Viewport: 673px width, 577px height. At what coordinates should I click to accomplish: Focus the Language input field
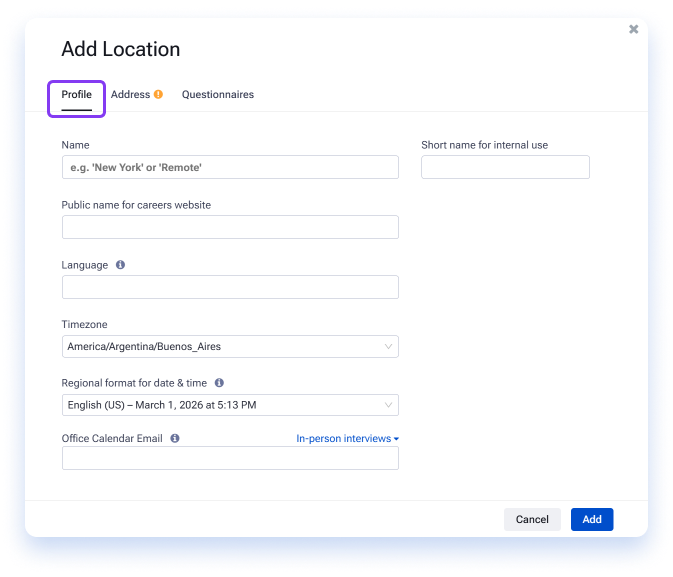pyautogui.click(x=230, y=287)
